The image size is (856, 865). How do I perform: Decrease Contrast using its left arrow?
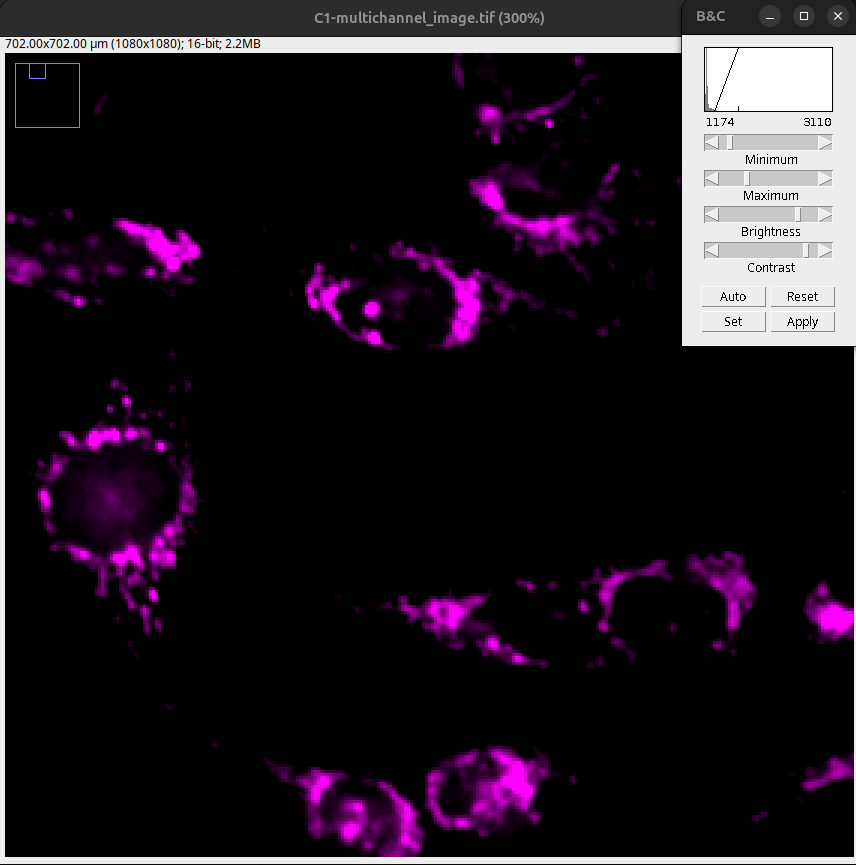click(x=711, y=251)
